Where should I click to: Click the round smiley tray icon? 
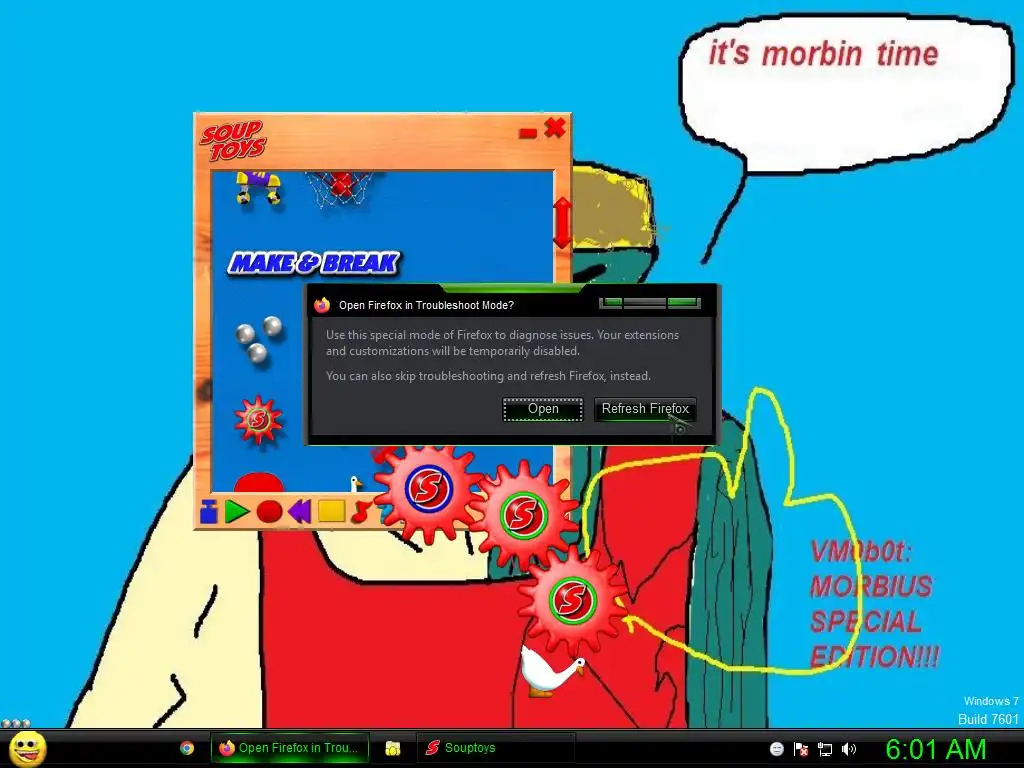tap(776, 749)
